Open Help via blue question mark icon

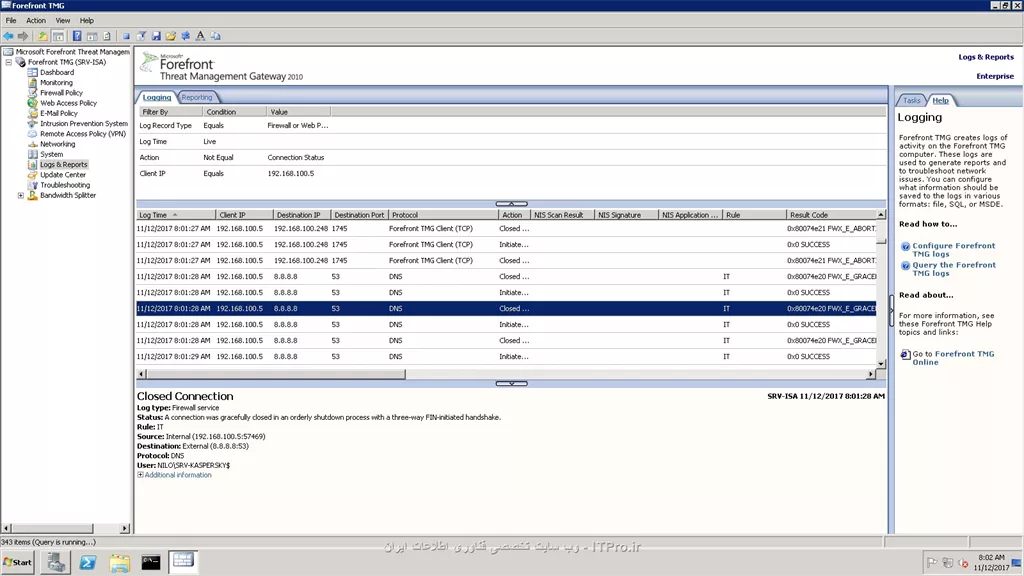tap(77, 36)
